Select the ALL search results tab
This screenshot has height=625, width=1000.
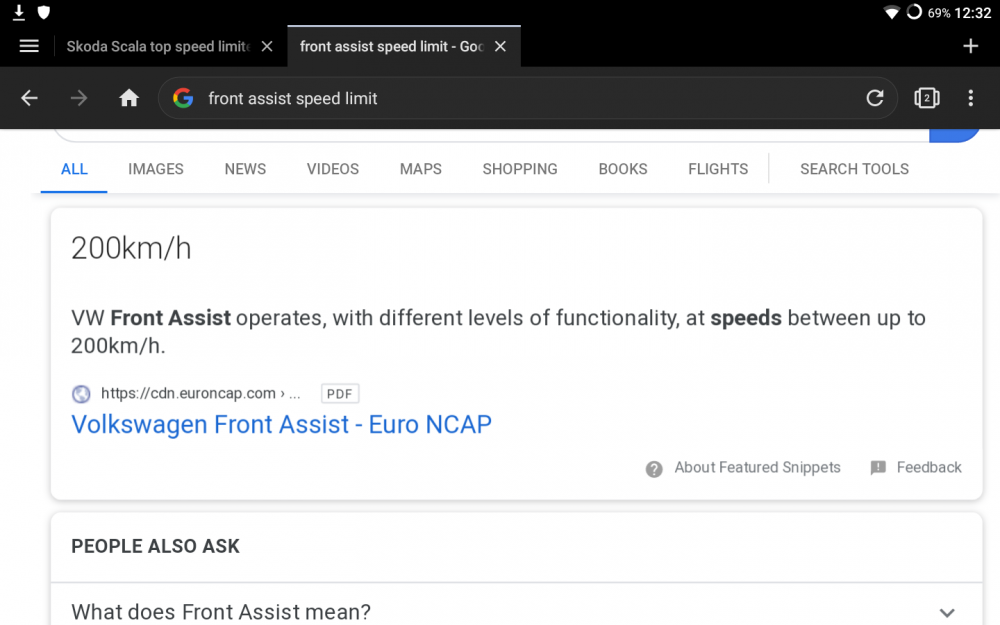(74, 169)
